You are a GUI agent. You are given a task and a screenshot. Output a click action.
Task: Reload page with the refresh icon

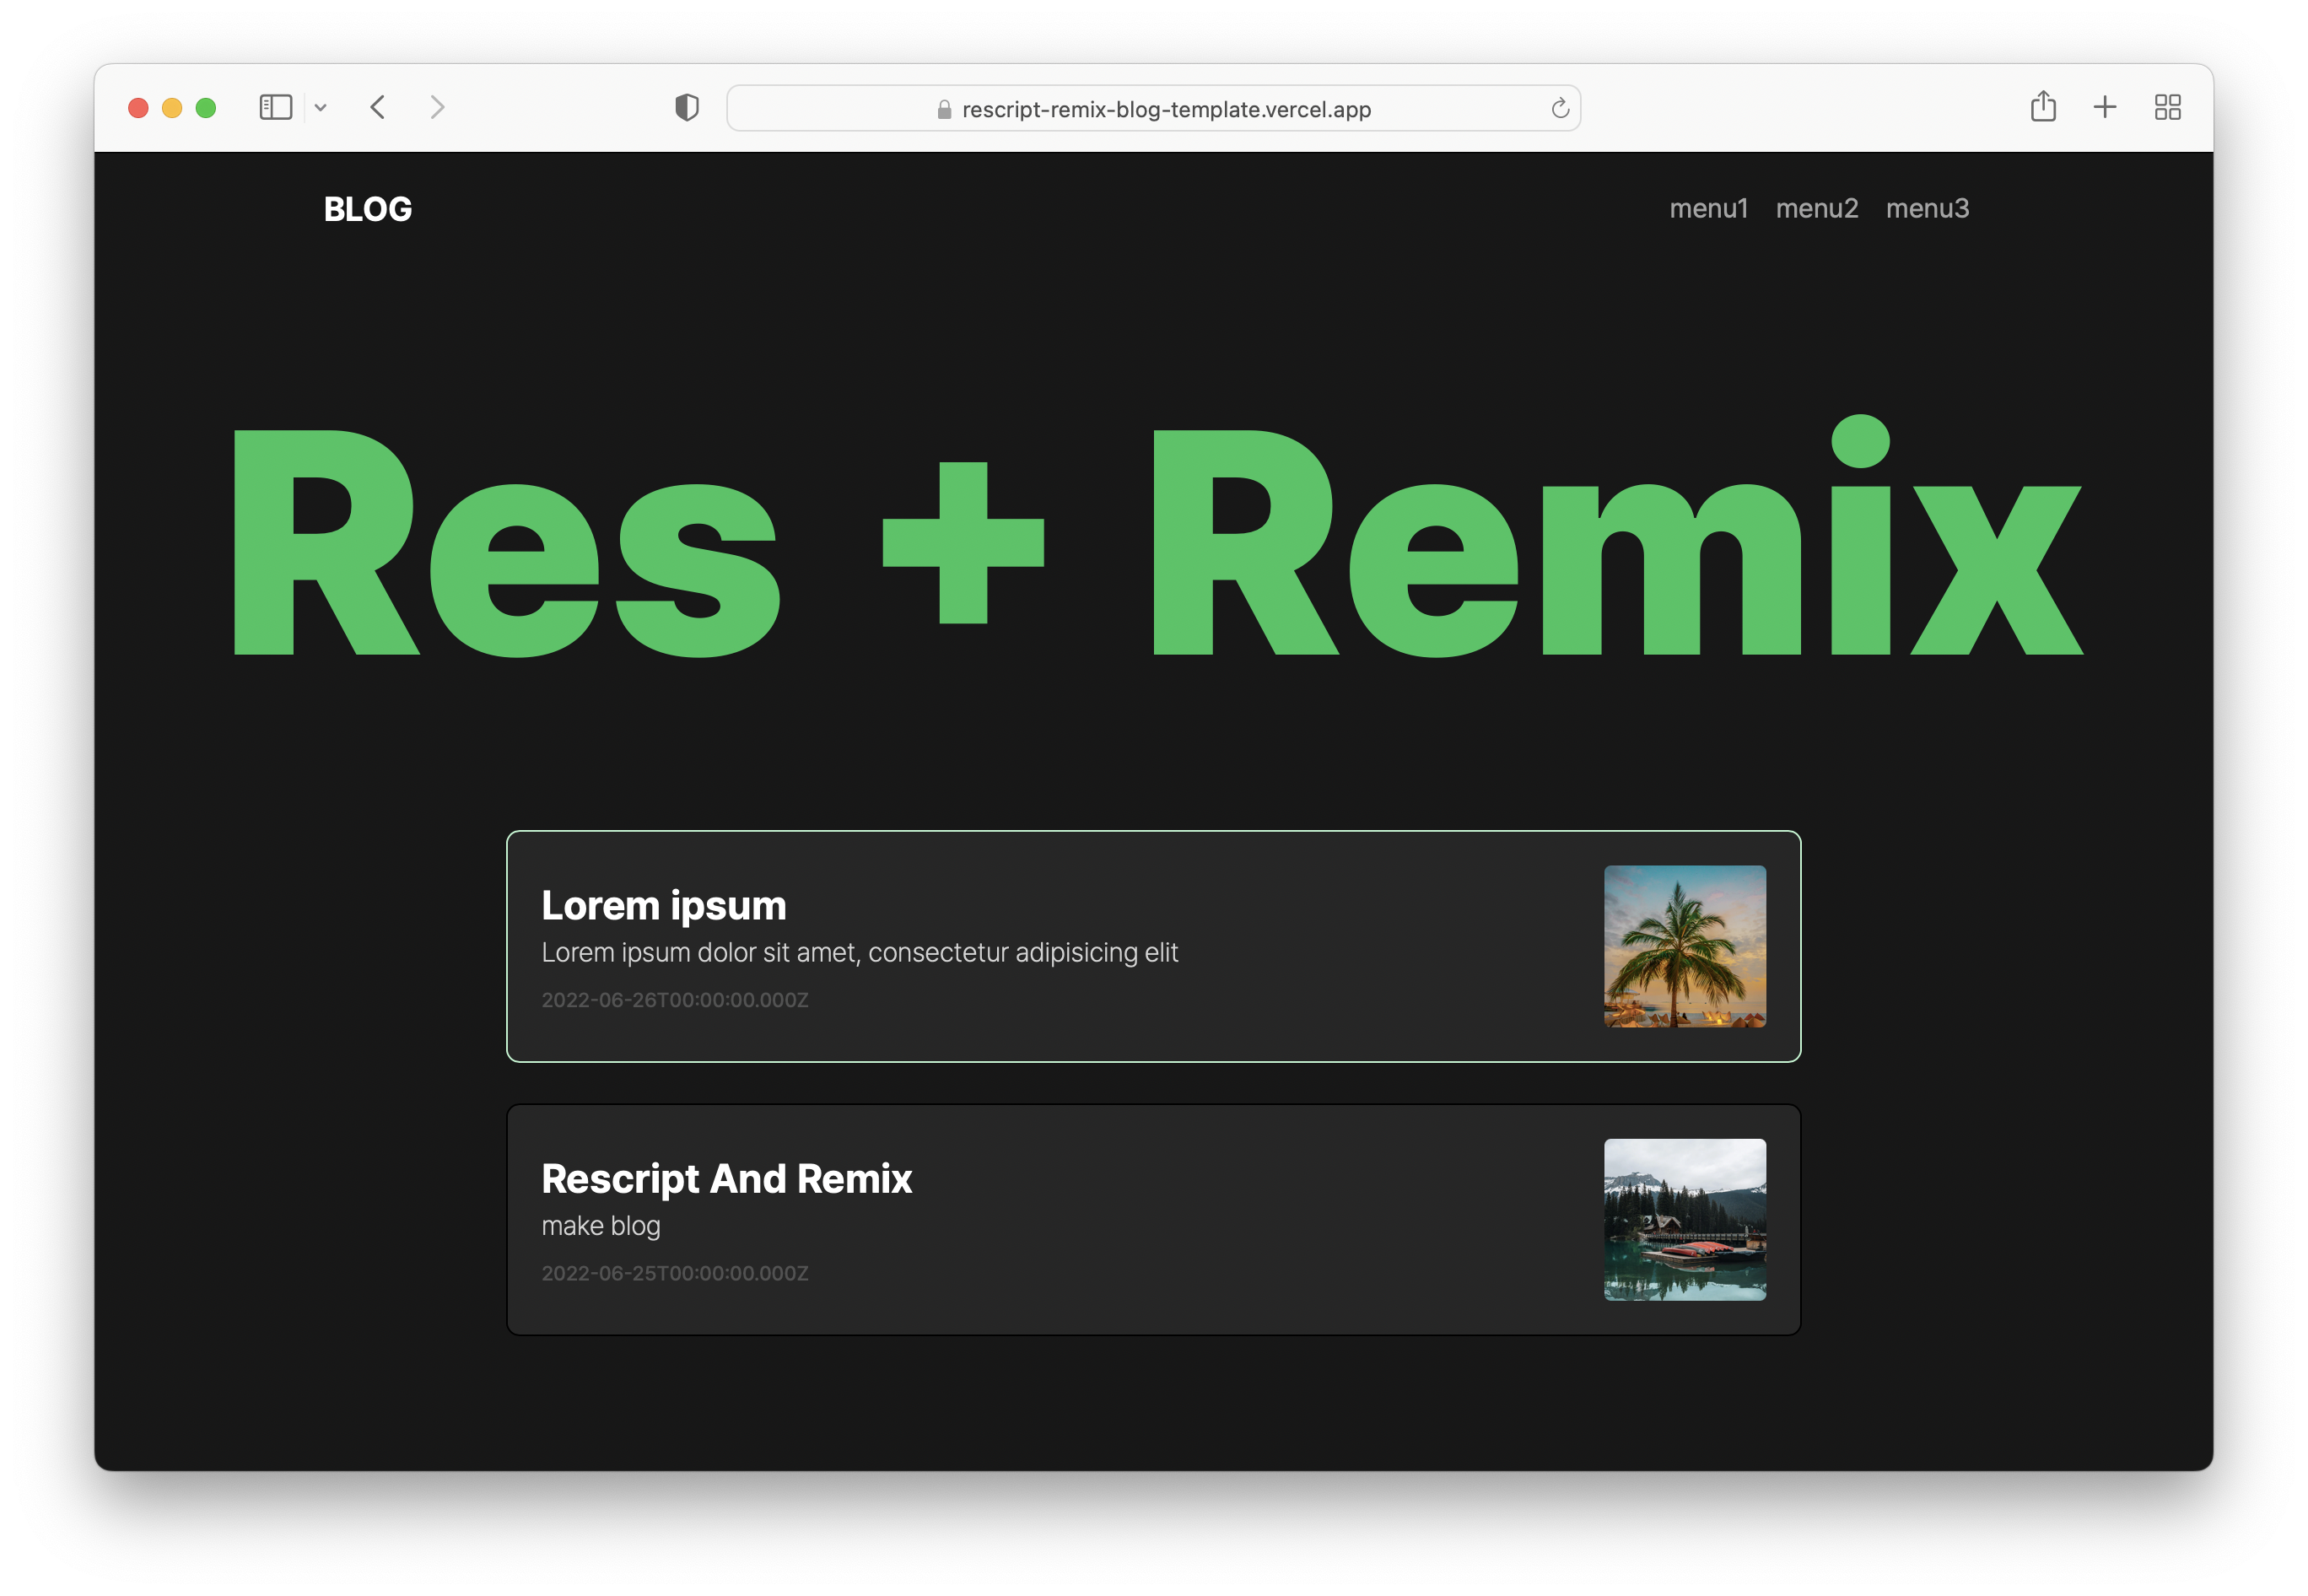tap(1559, 108)
